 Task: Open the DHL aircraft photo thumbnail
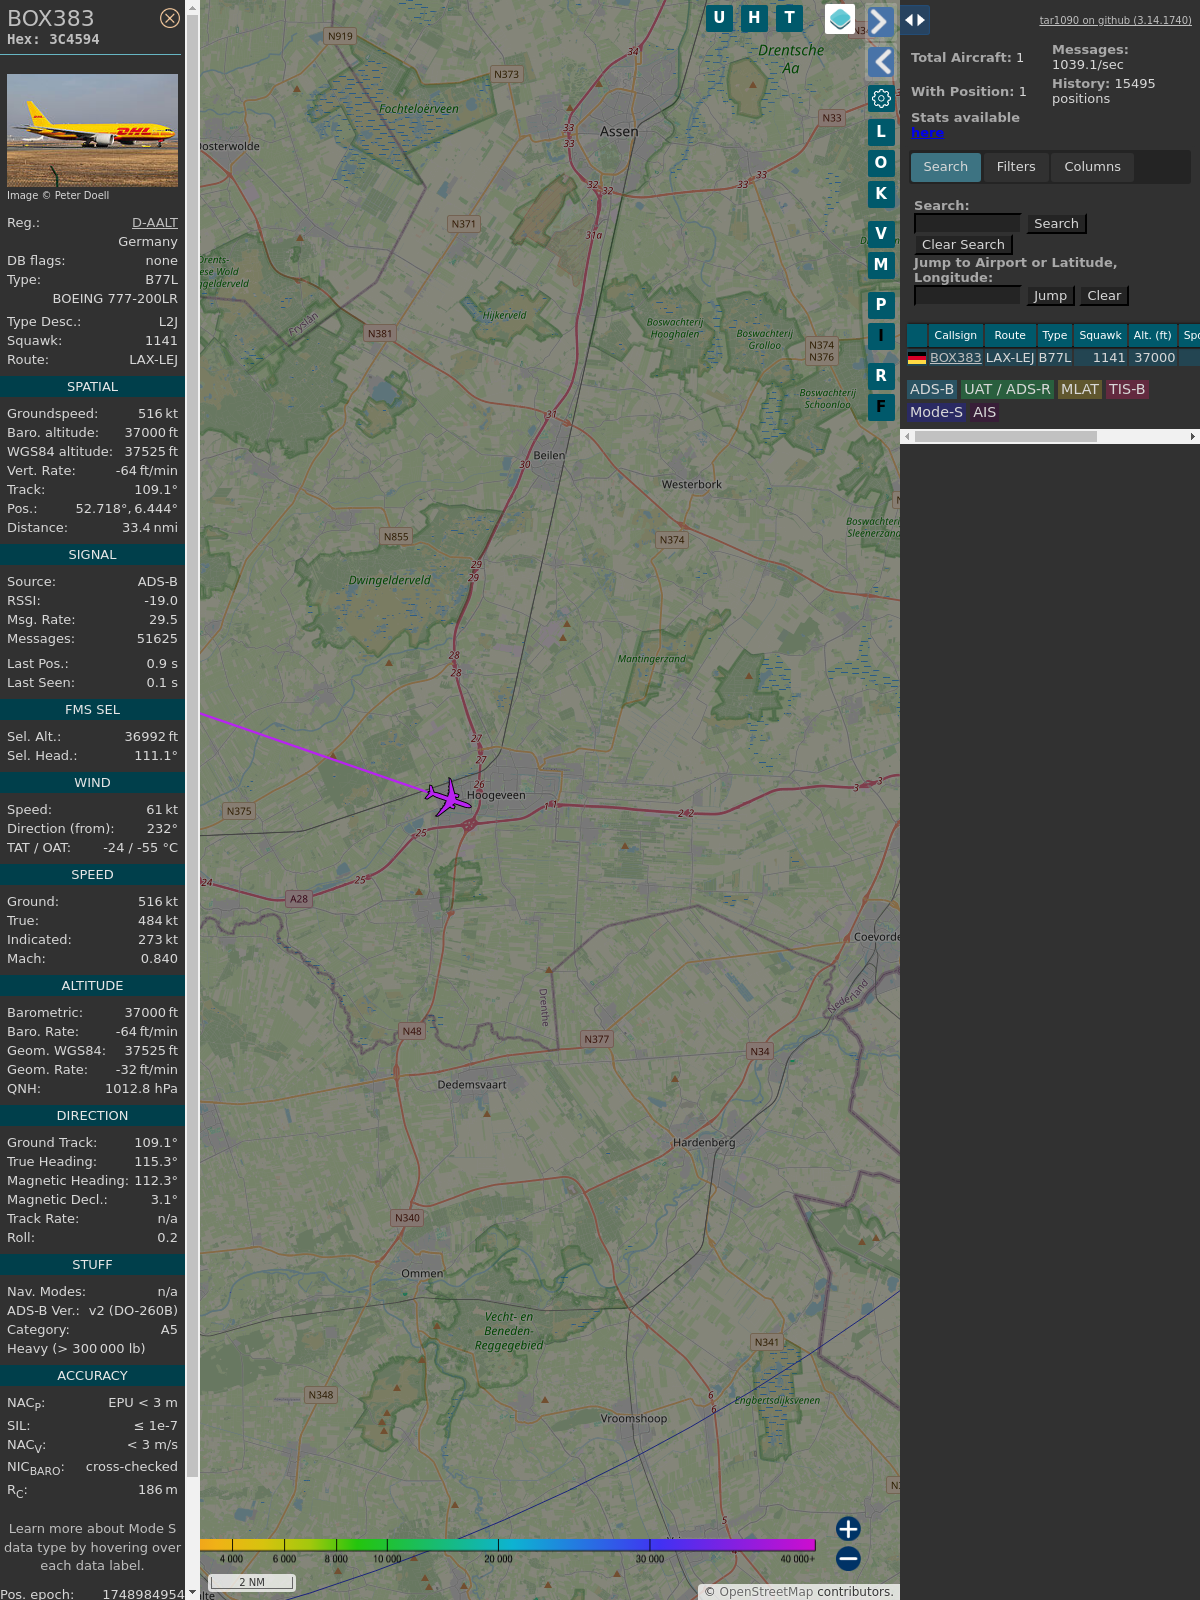(92, 130)
